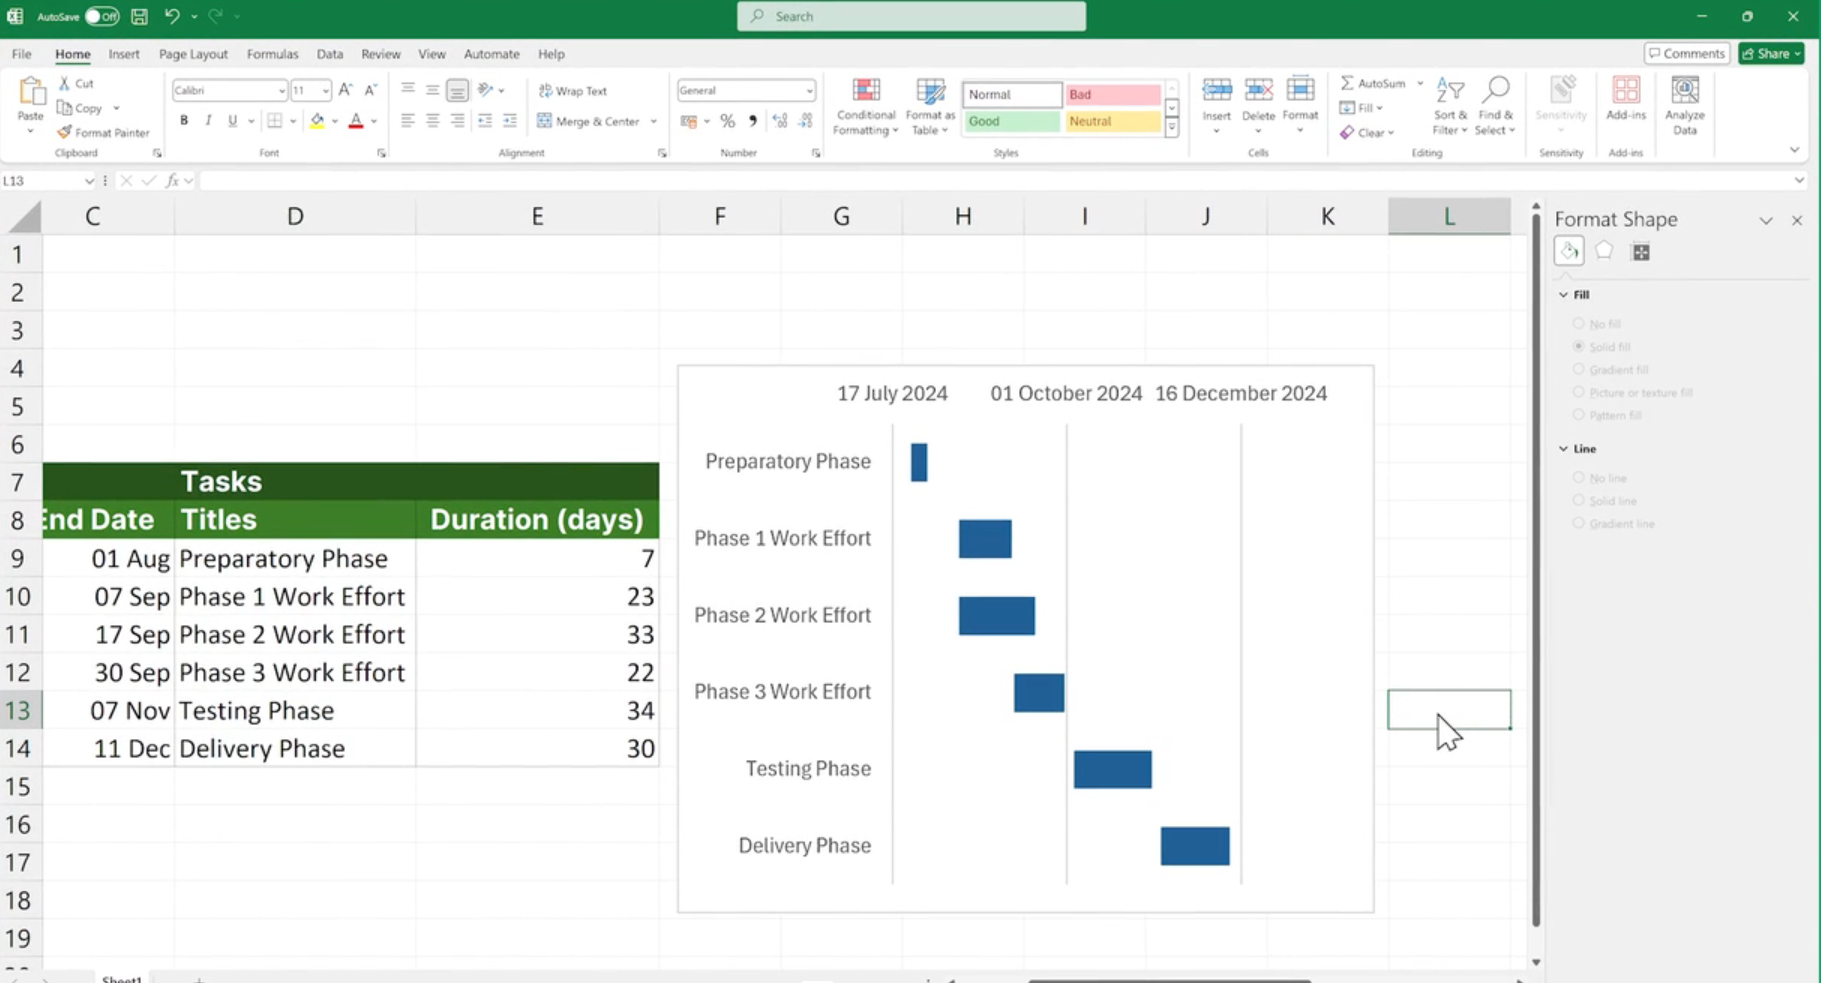Image resolution: width=1821 pixels, height=983 pixels.
Task: Apply Underline formatting
Action: [232, 121]
